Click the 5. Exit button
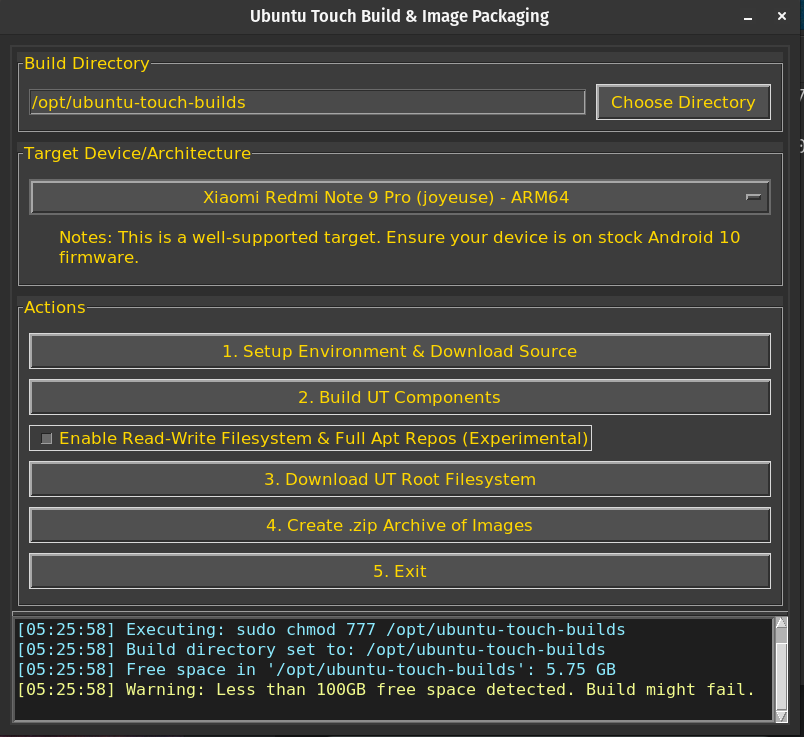This screenshot has height=737, width=804. [x=400, y=571]
